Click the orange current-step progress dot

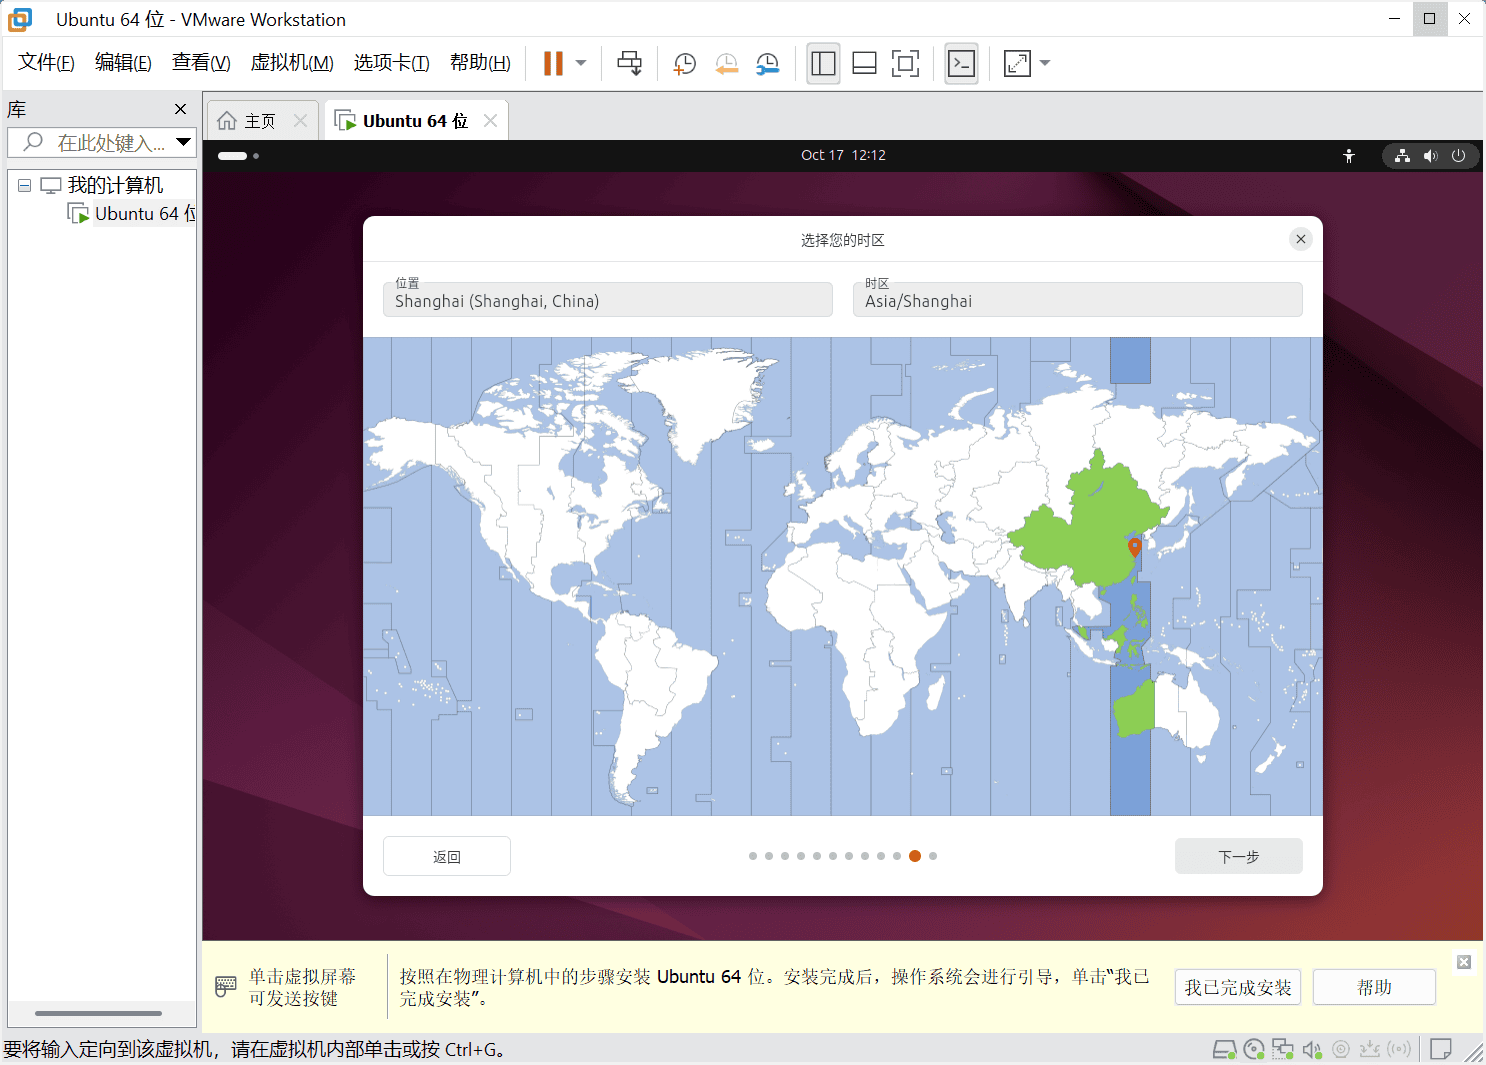pos(915,856)
